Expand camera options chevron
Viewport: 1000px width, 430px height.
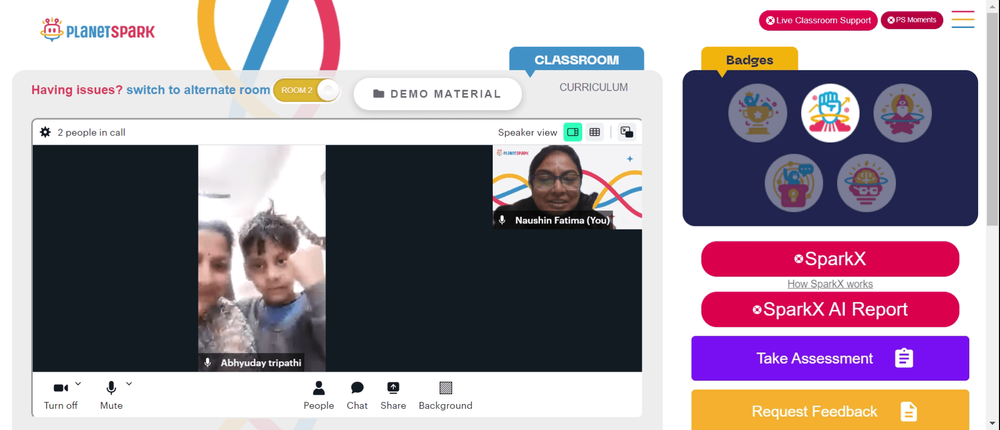point(78,383)
